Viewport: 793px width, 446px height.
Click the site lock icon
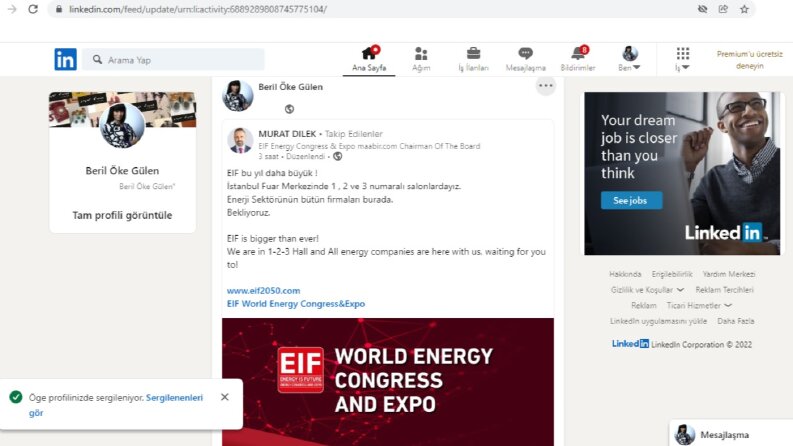(x=59, y=9)
